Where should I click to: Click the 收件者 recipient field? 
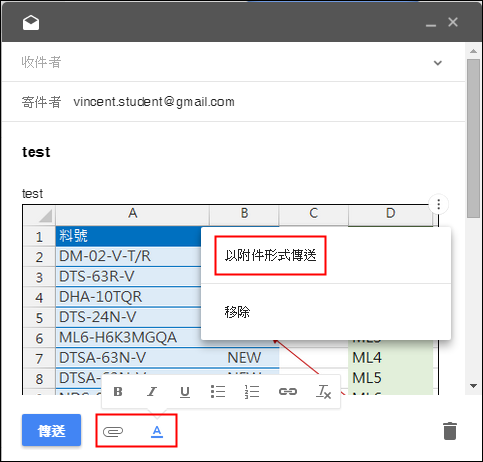coord(233,62)
